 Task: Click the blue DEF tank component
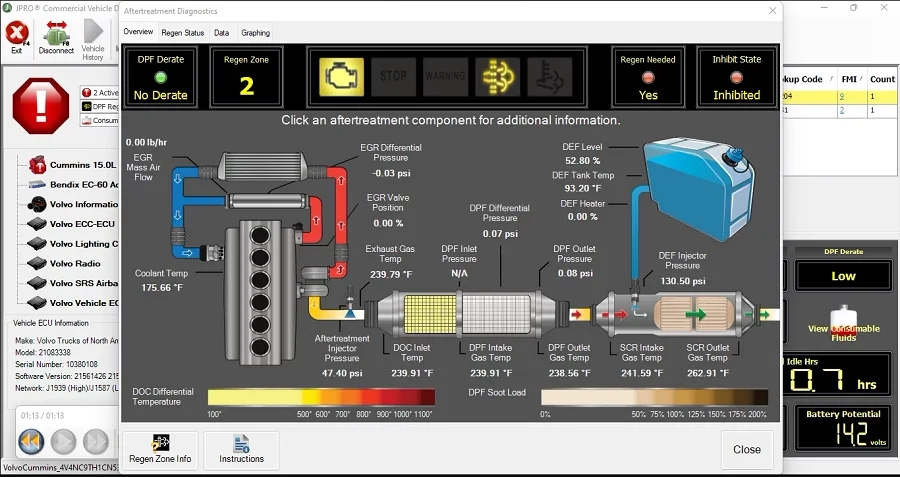(699, 188)
